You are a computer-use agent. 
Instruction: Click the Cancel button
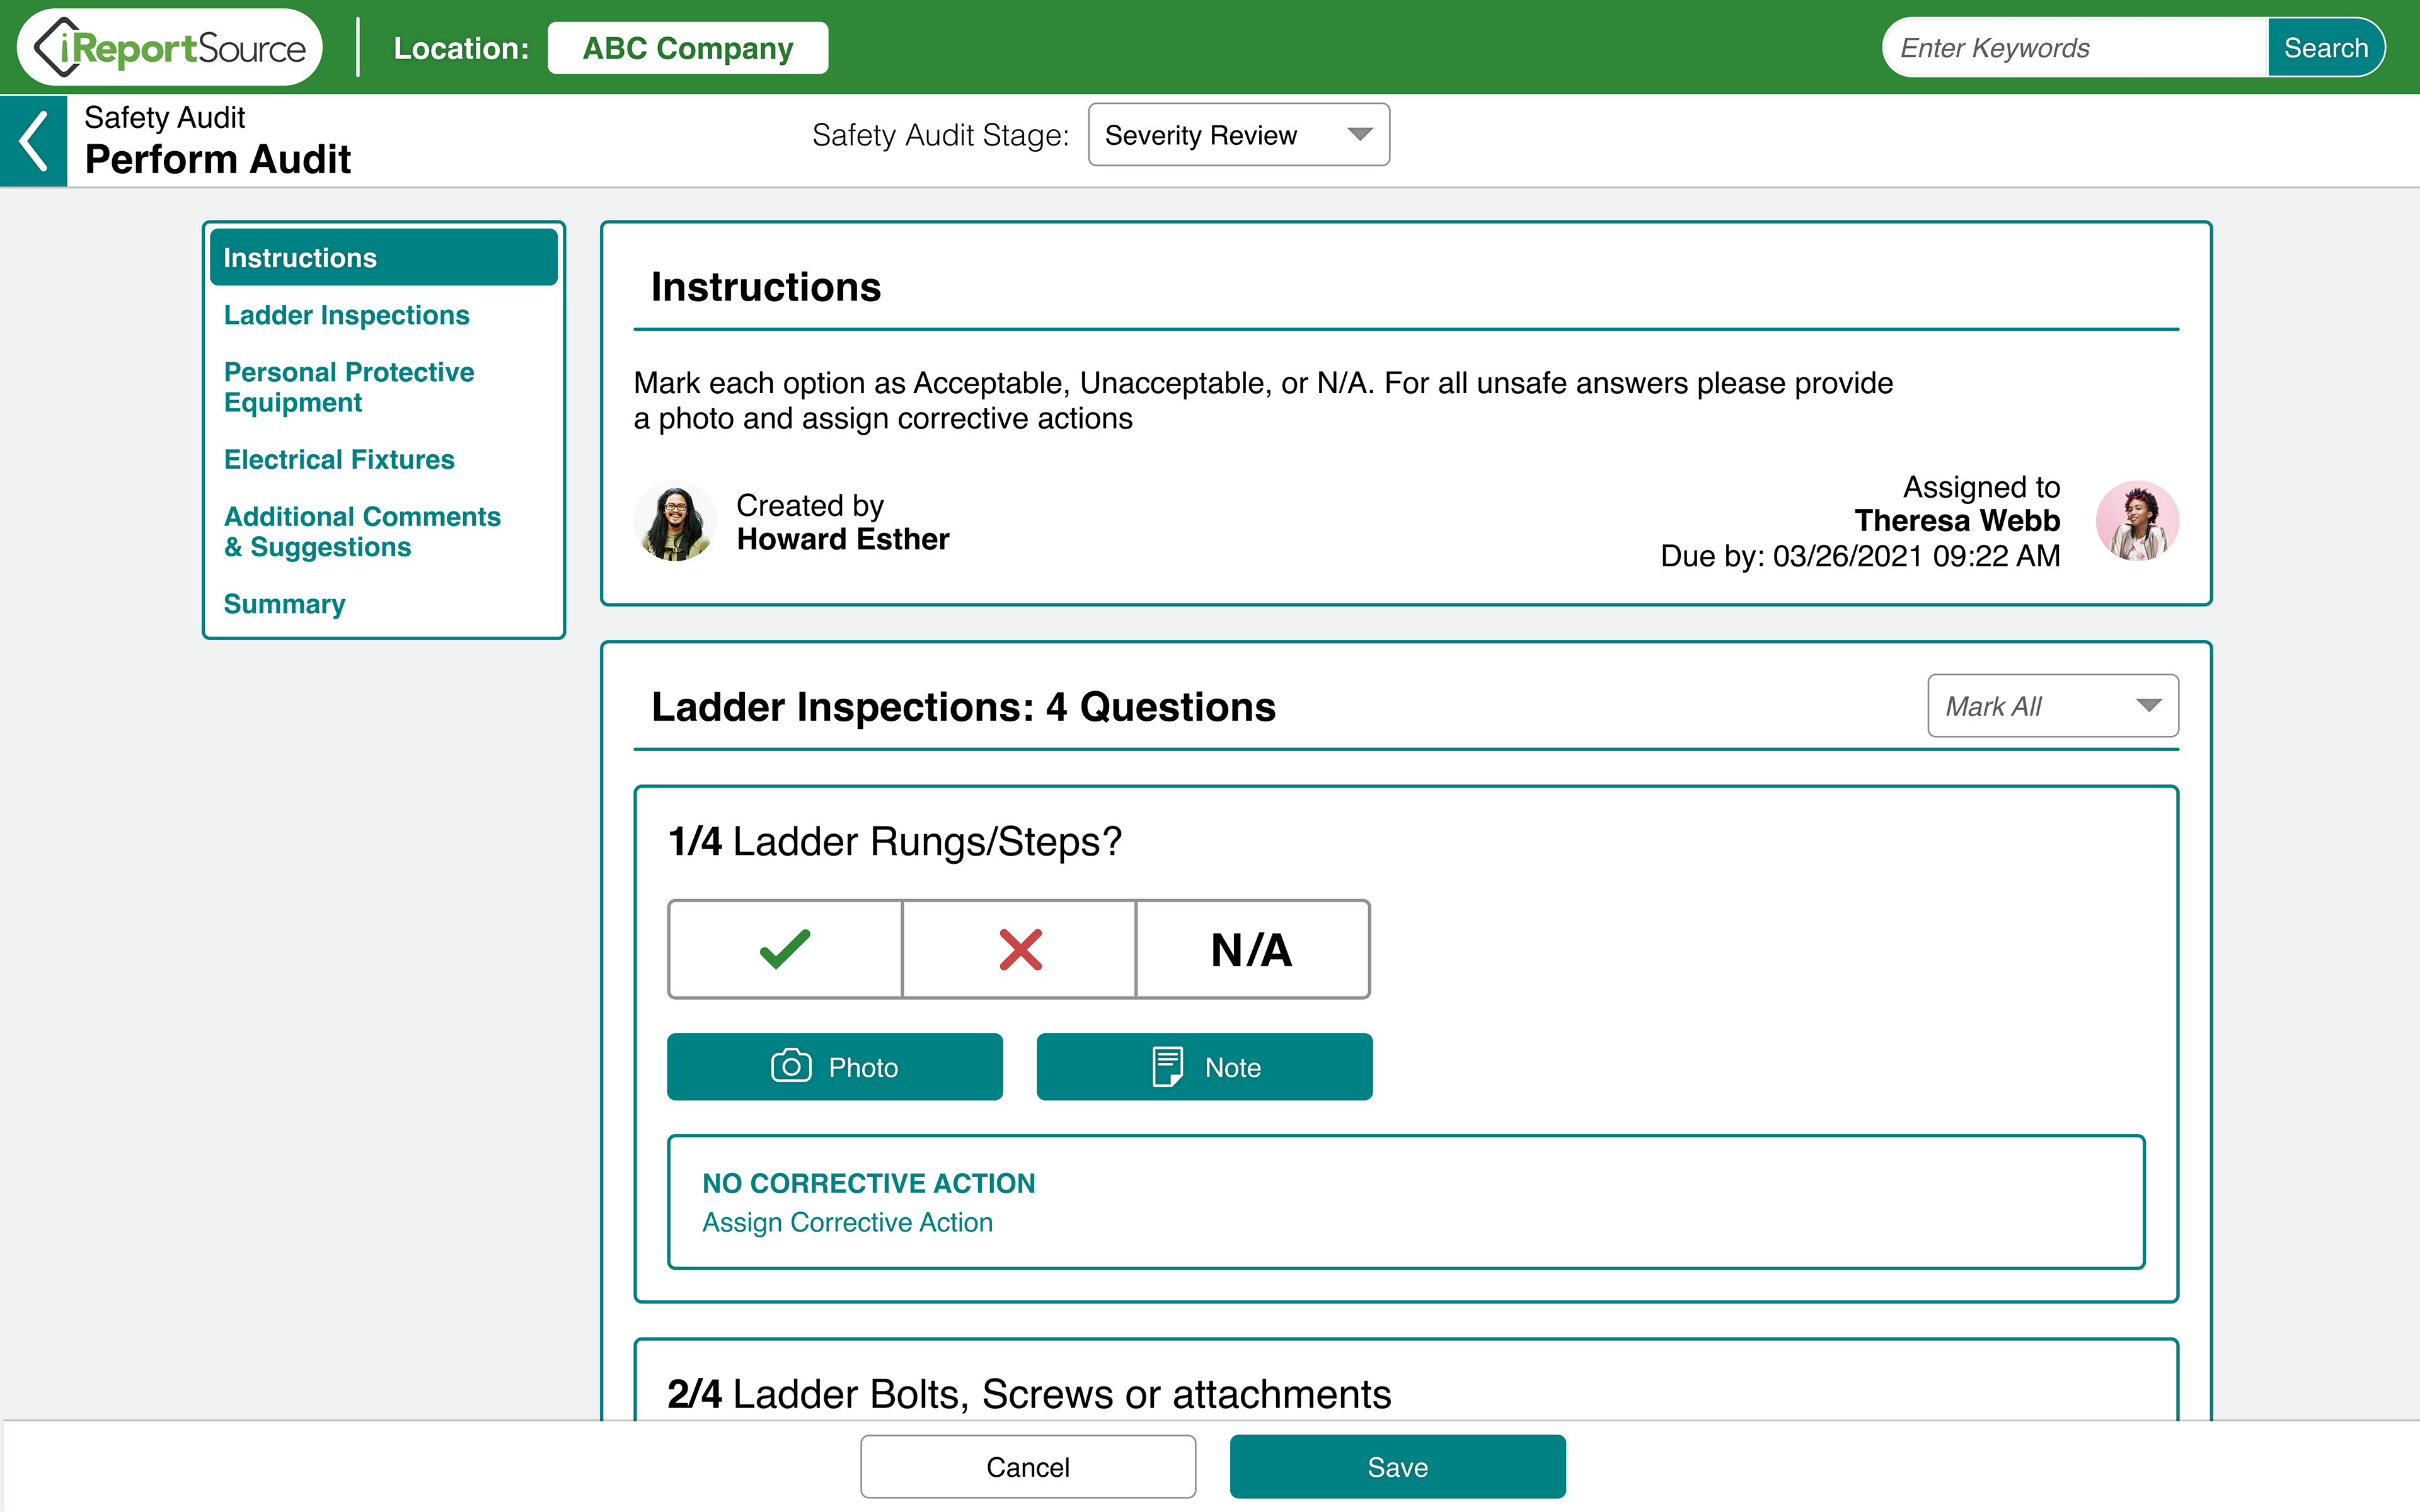tap(1028, 1467)
